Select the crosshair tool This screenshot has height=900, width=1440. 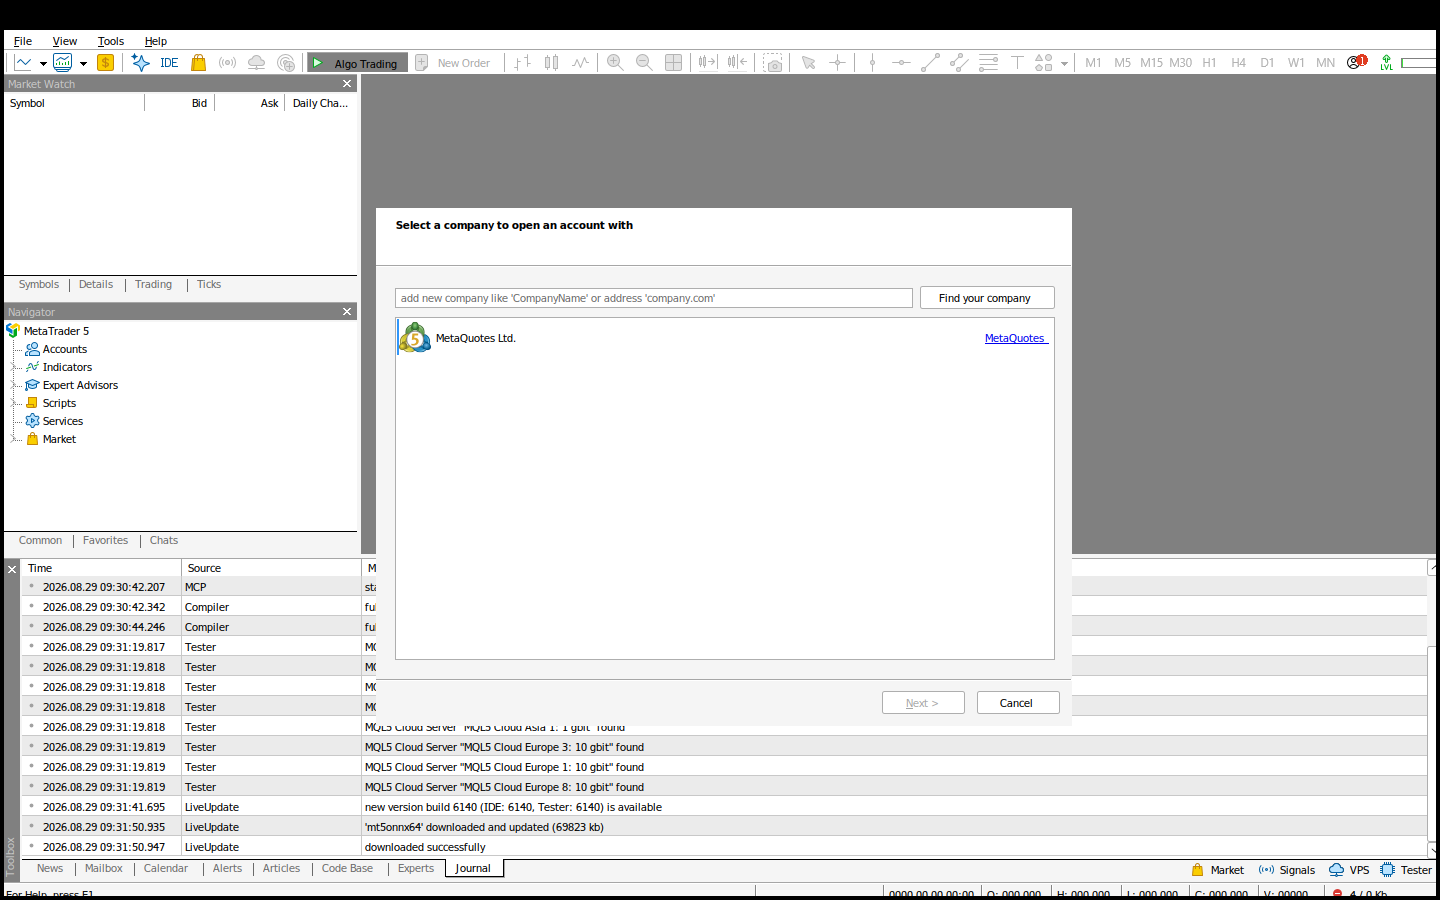click(x=837, y=62)
